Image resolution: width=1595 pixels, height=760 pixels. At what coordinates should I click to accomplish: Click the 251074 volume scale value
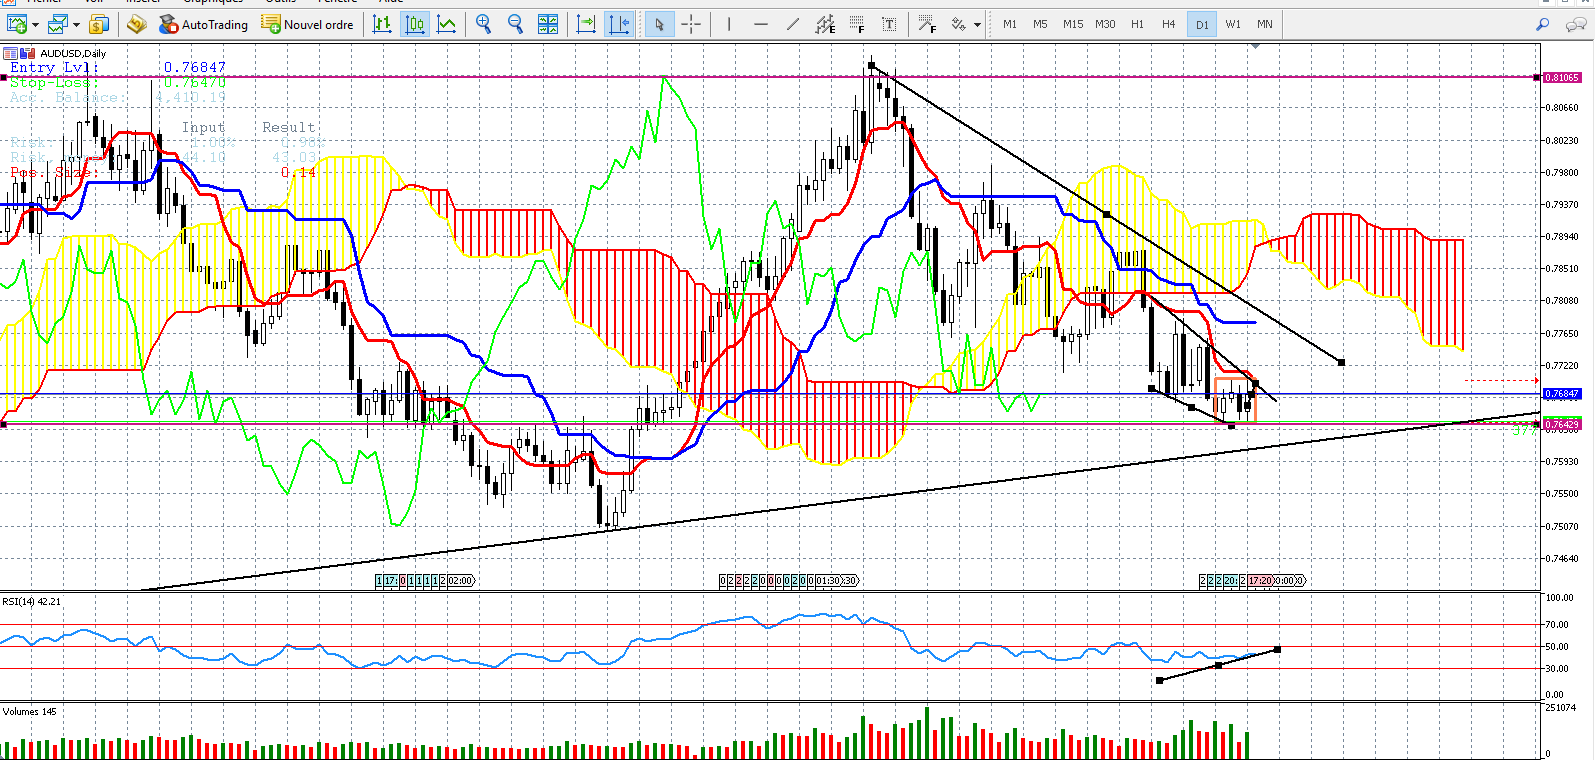click(x=1561, y=708)
